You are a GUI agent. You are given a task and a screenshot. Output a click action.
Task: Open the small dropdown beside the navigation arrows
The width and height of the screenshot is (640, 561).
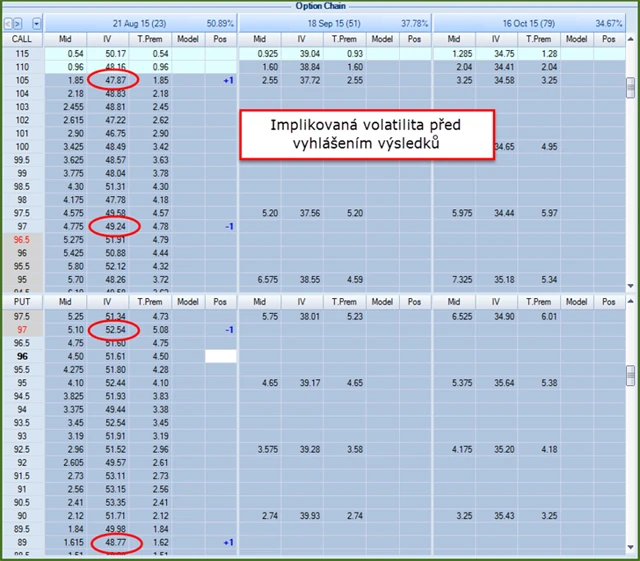pyautogui.click(x=36, y=24)
